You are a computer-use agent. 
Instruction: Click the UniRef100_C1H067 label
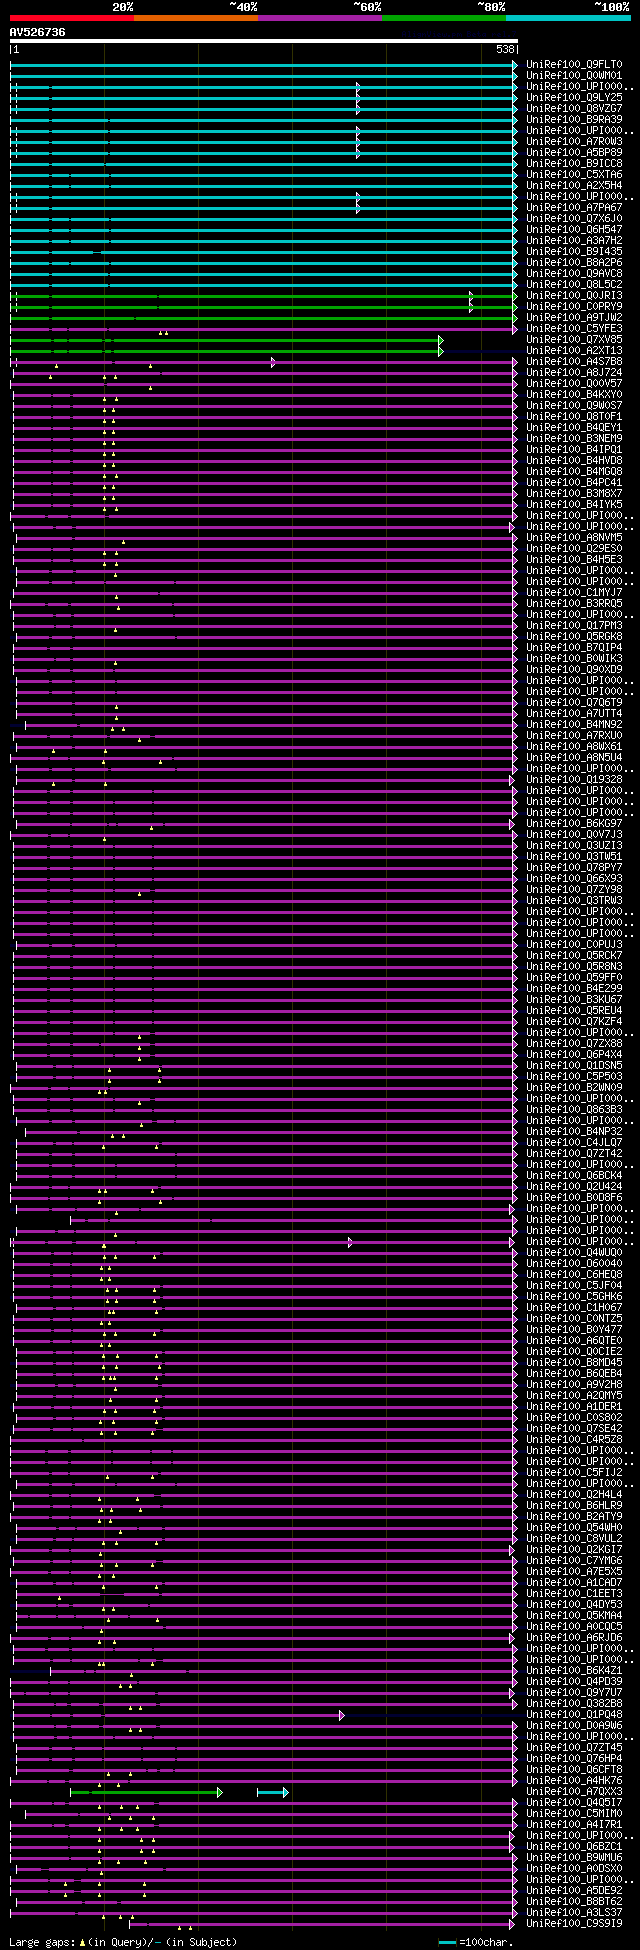click(x=574, y=1307)
